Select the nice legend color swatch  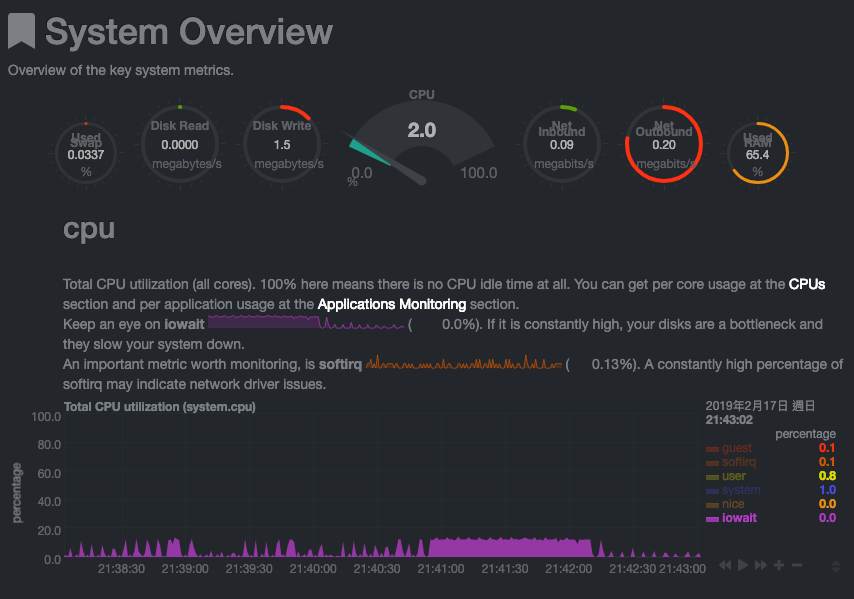click(712, 505)
